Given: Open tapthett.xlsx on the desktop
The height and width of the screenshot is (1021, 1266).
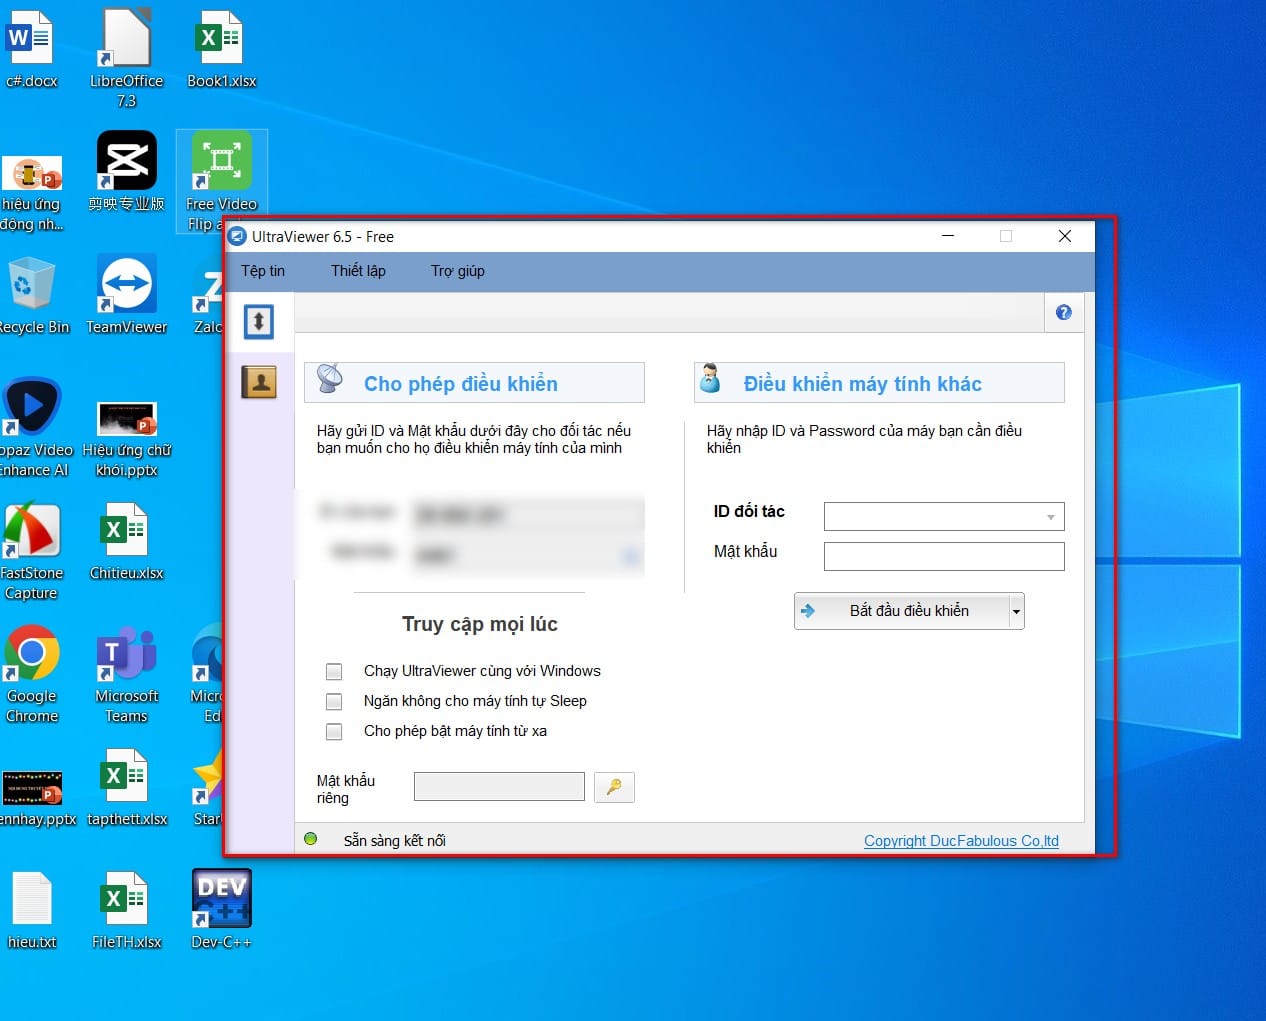Looking at the screenshot, I should point(126,787).
